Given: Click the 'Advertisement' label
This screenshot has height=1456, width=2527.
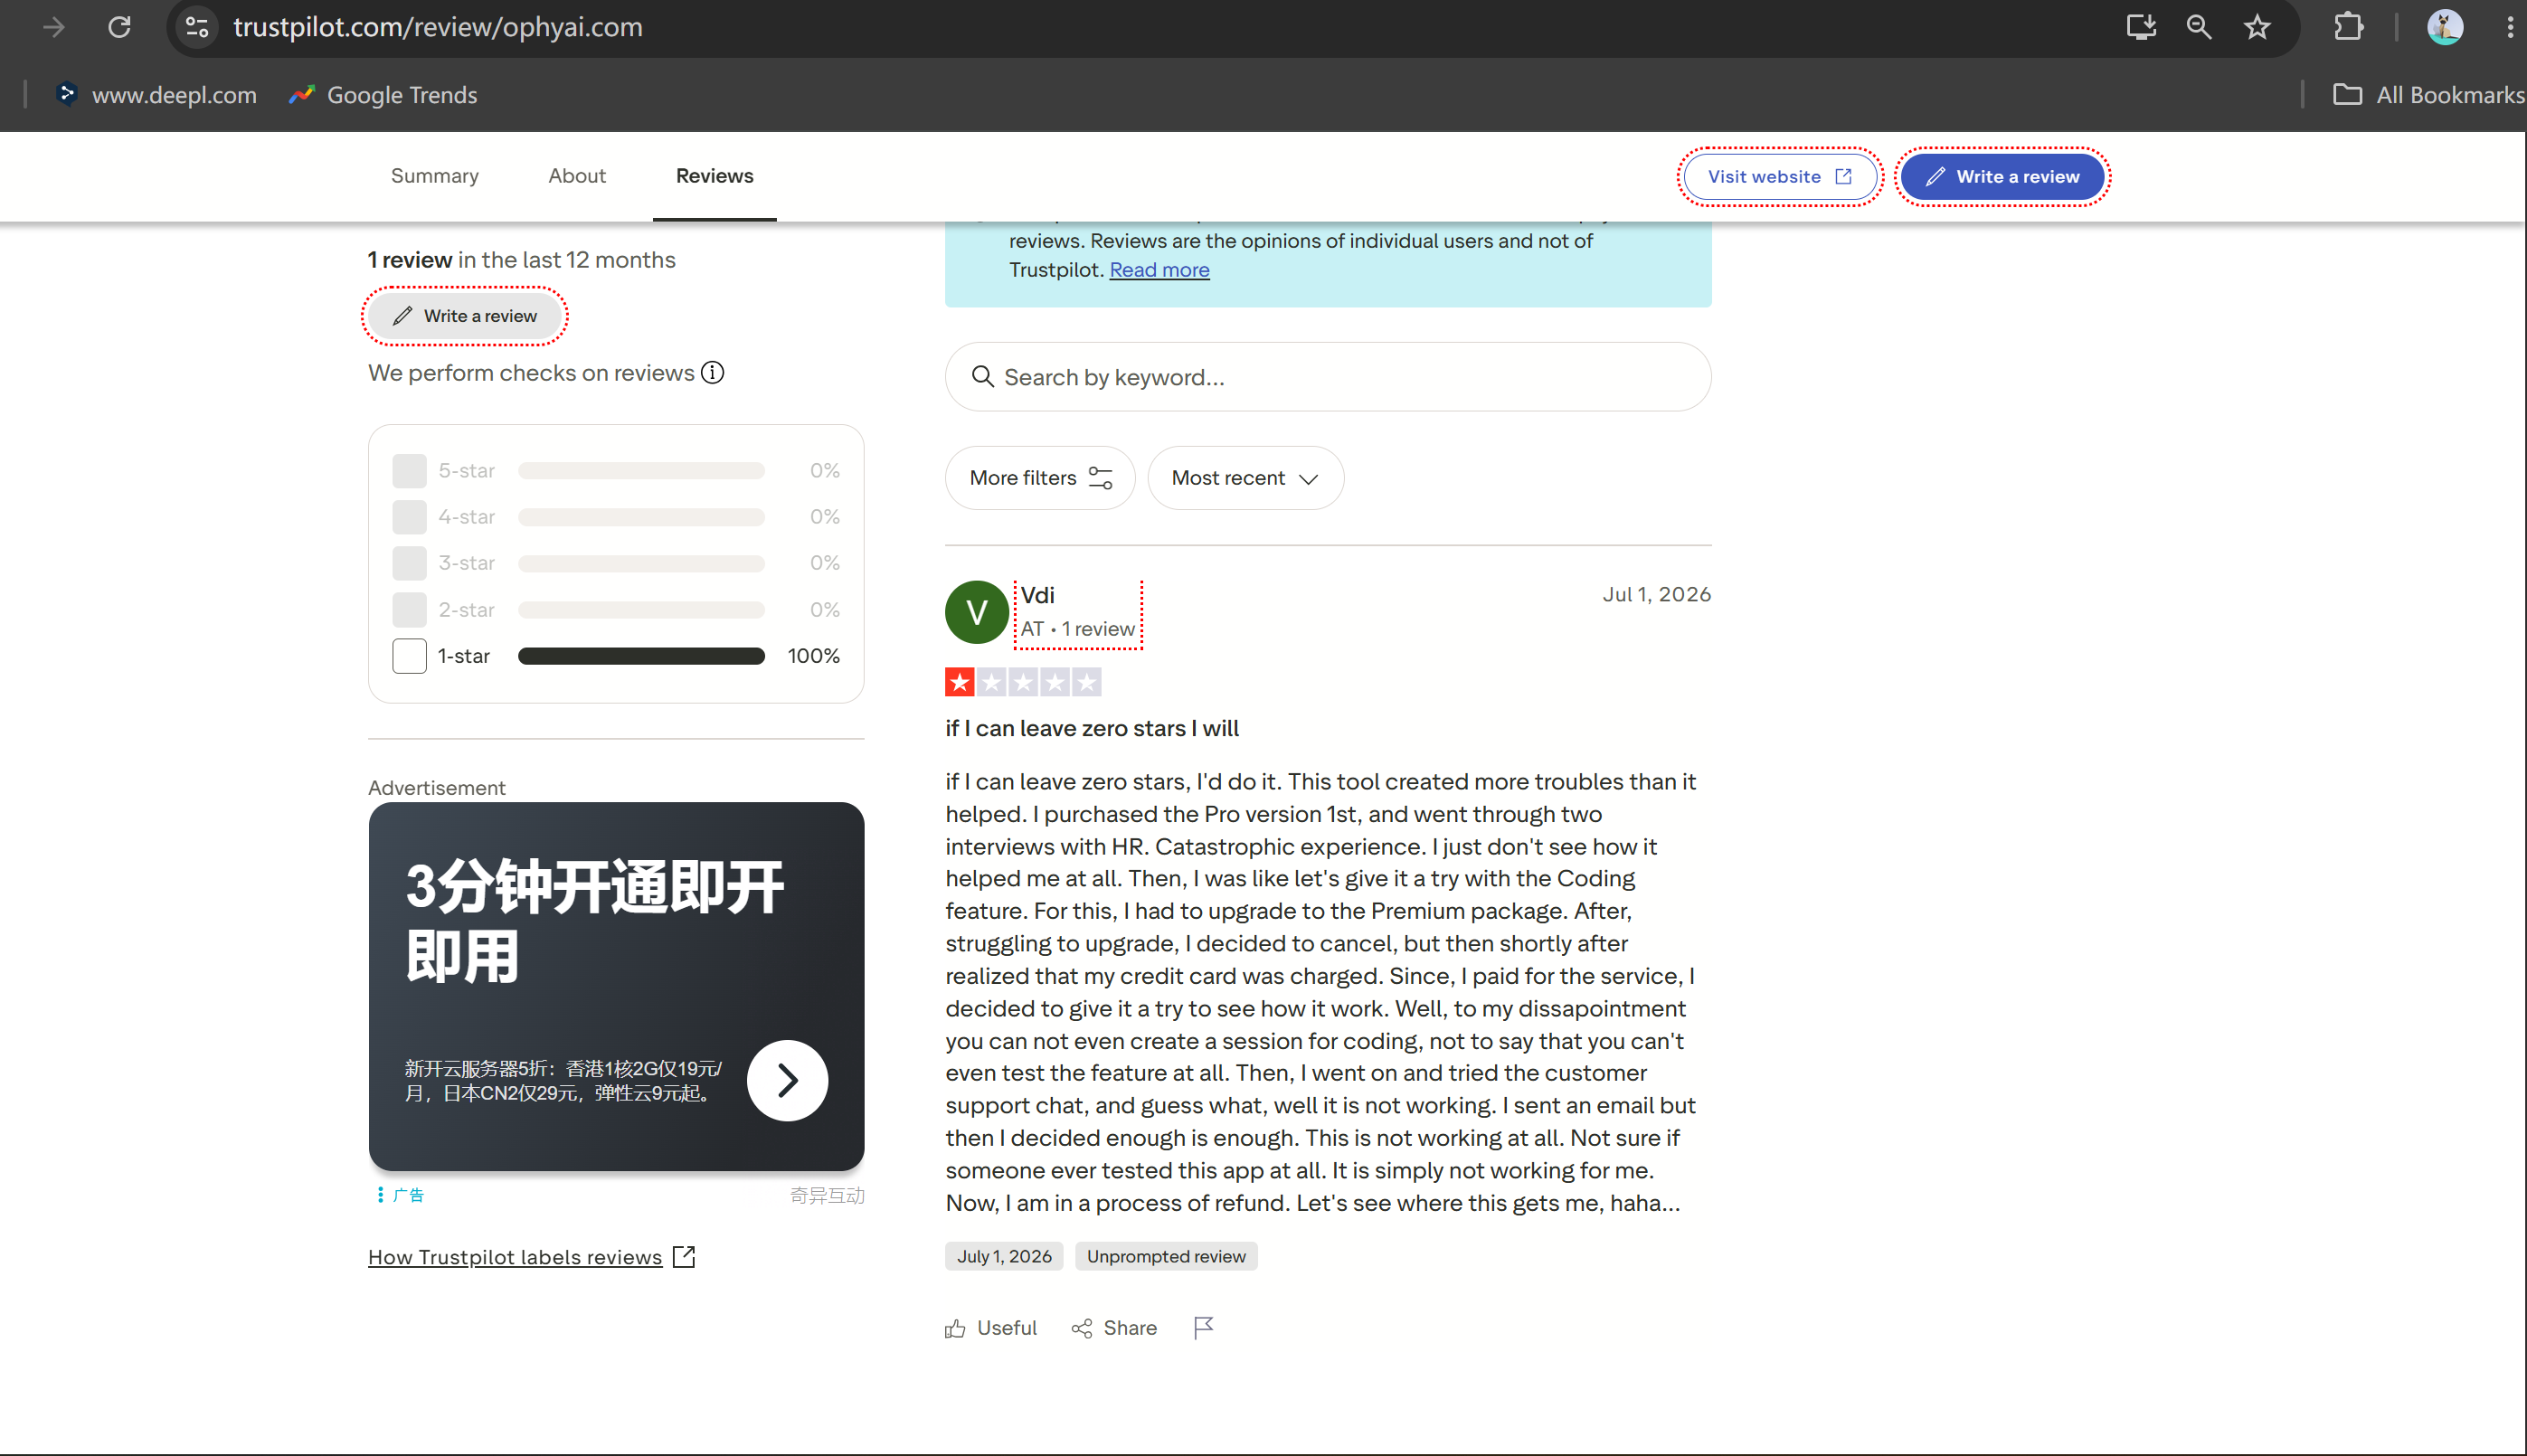Looking at the screenshot, I should 436,788.
